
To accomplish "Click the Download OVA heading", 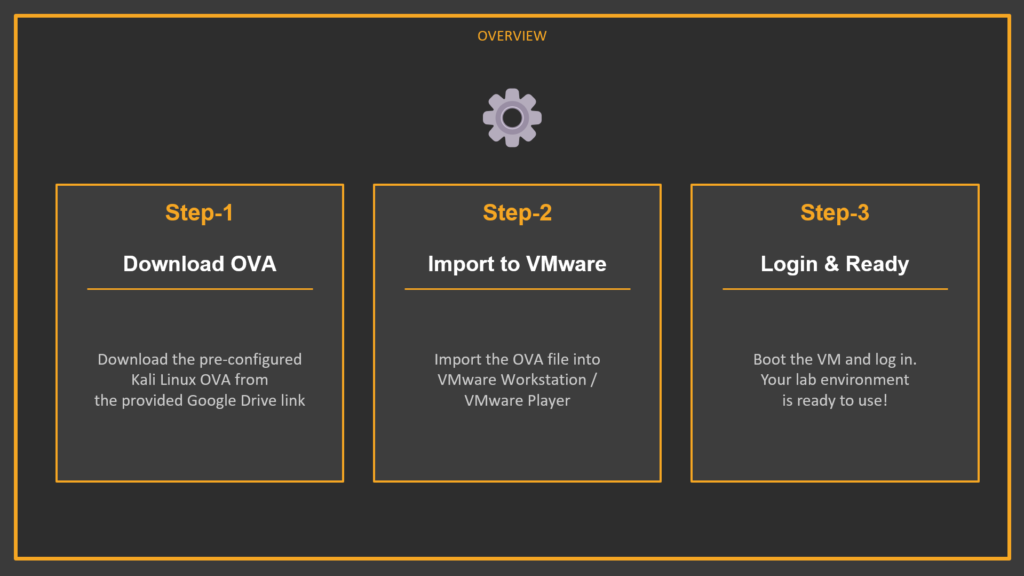I will pyautogui.click(x=199, y=264).
